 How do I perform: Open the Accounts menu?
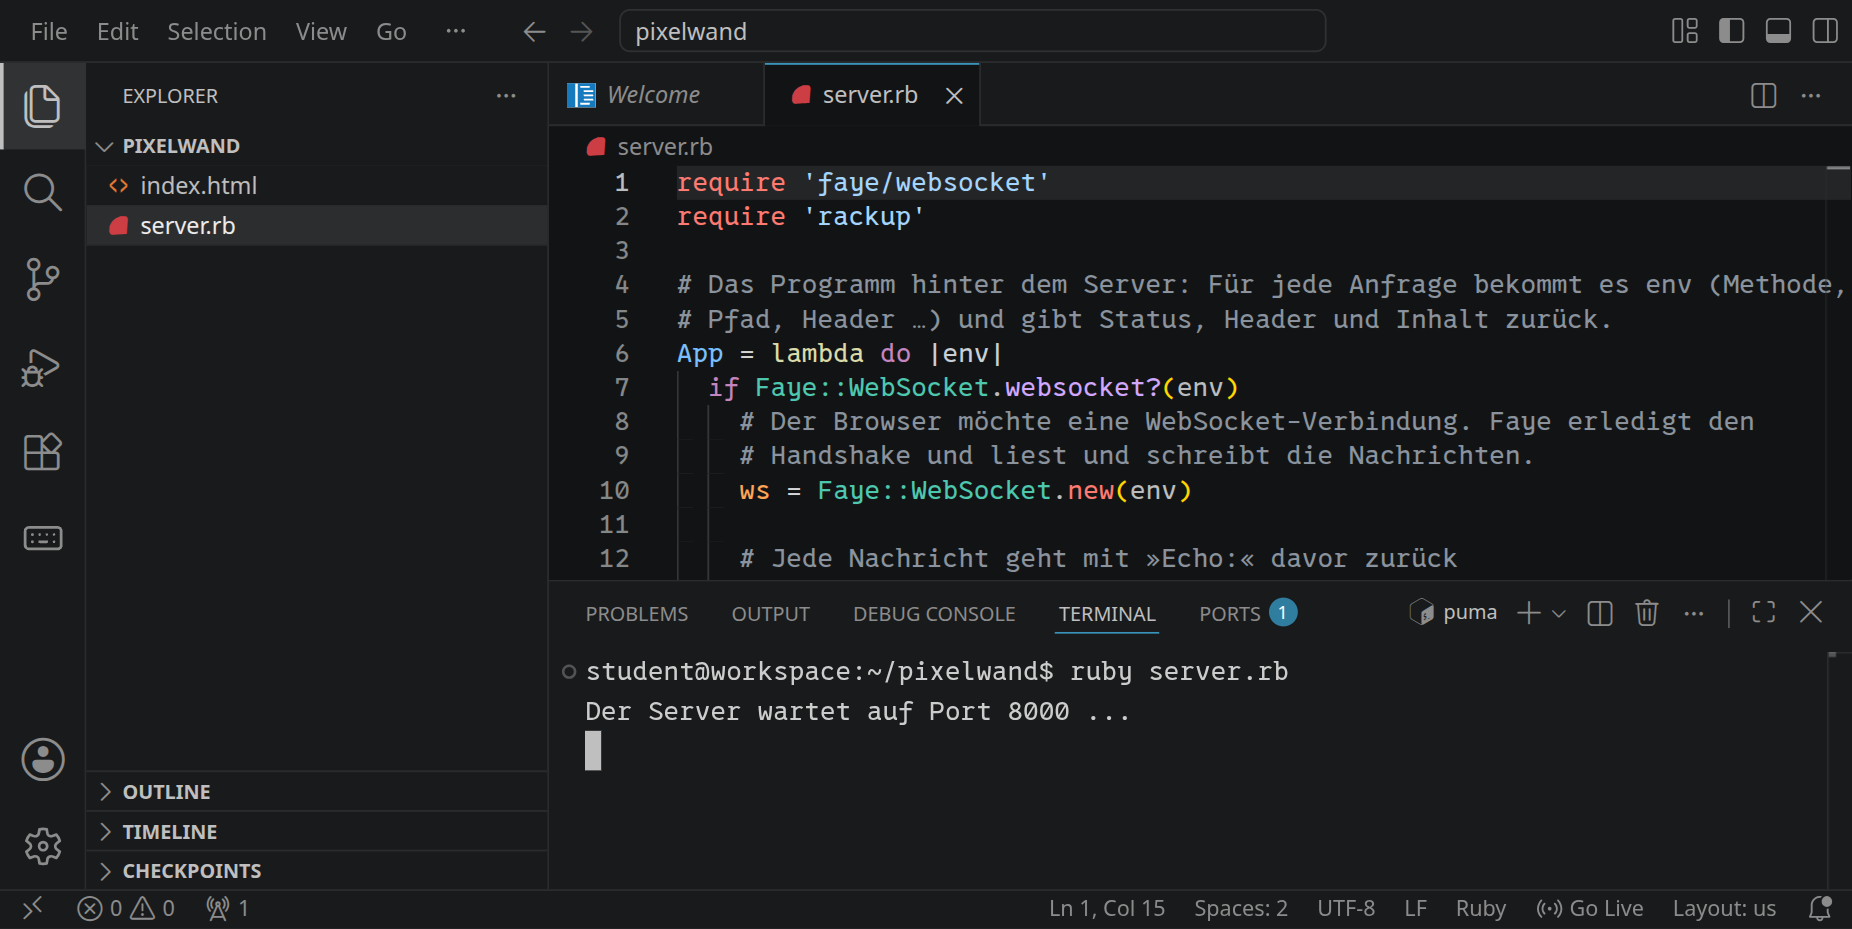pos(42,760)
